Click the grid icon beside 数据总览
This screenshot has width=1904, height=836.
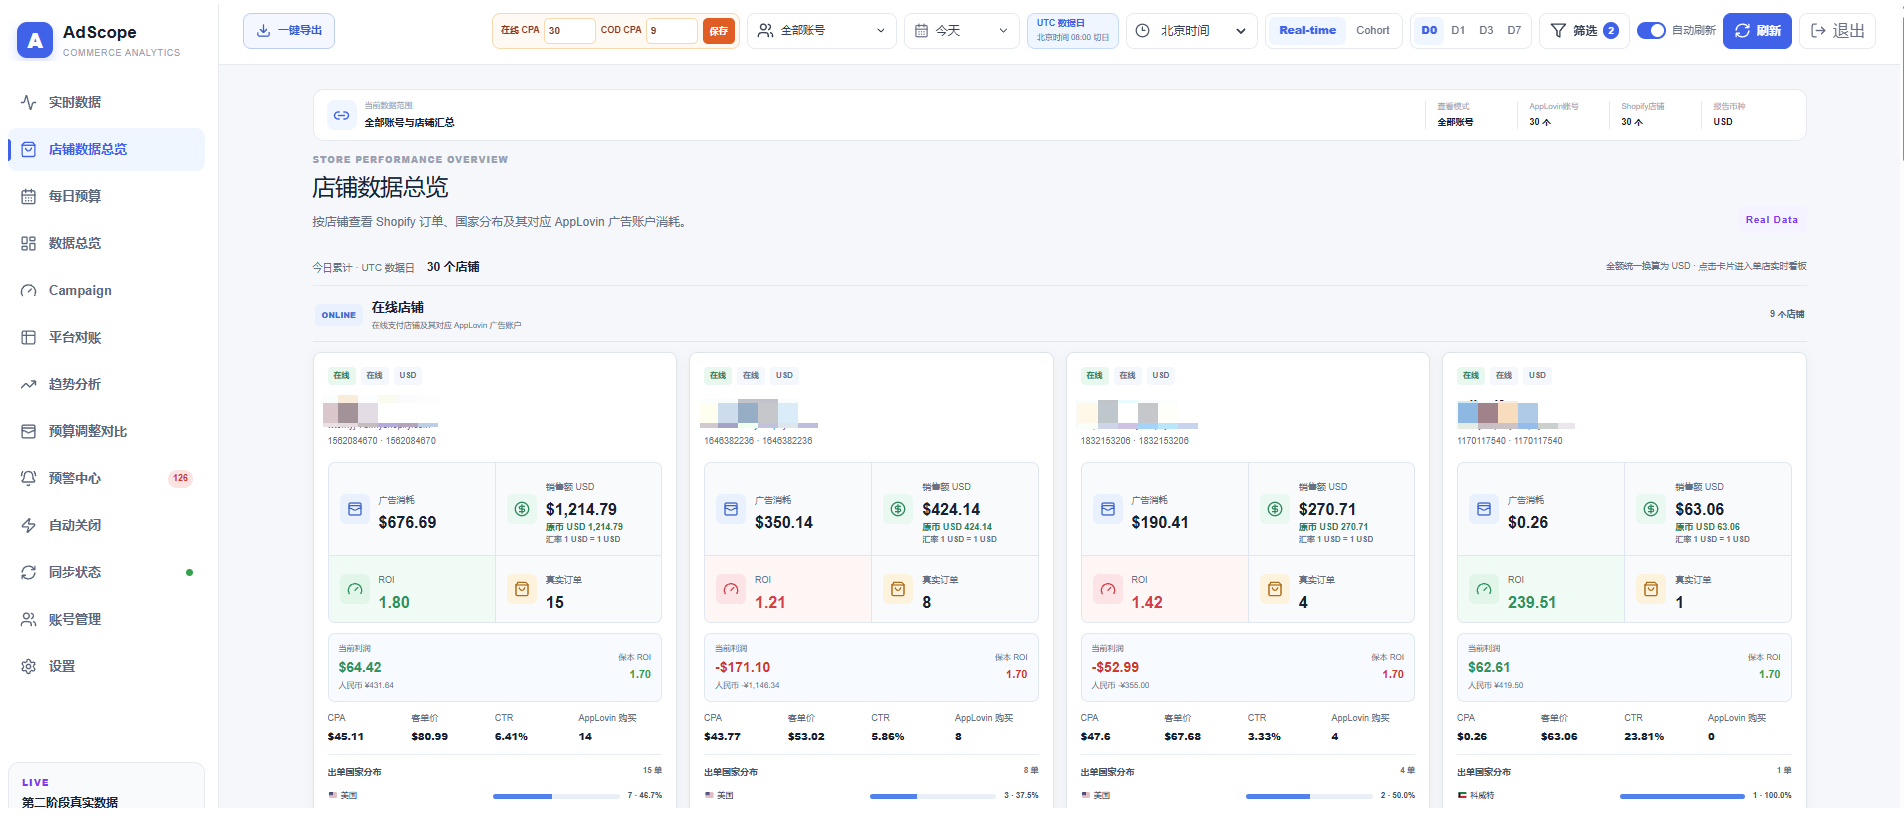pos(28,243)
